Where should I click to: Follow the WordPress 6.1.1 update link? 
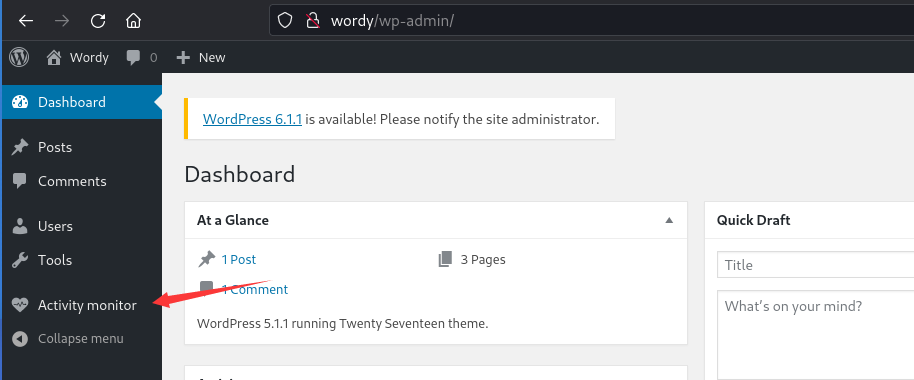pyautogui.click(x=252, y=119)
